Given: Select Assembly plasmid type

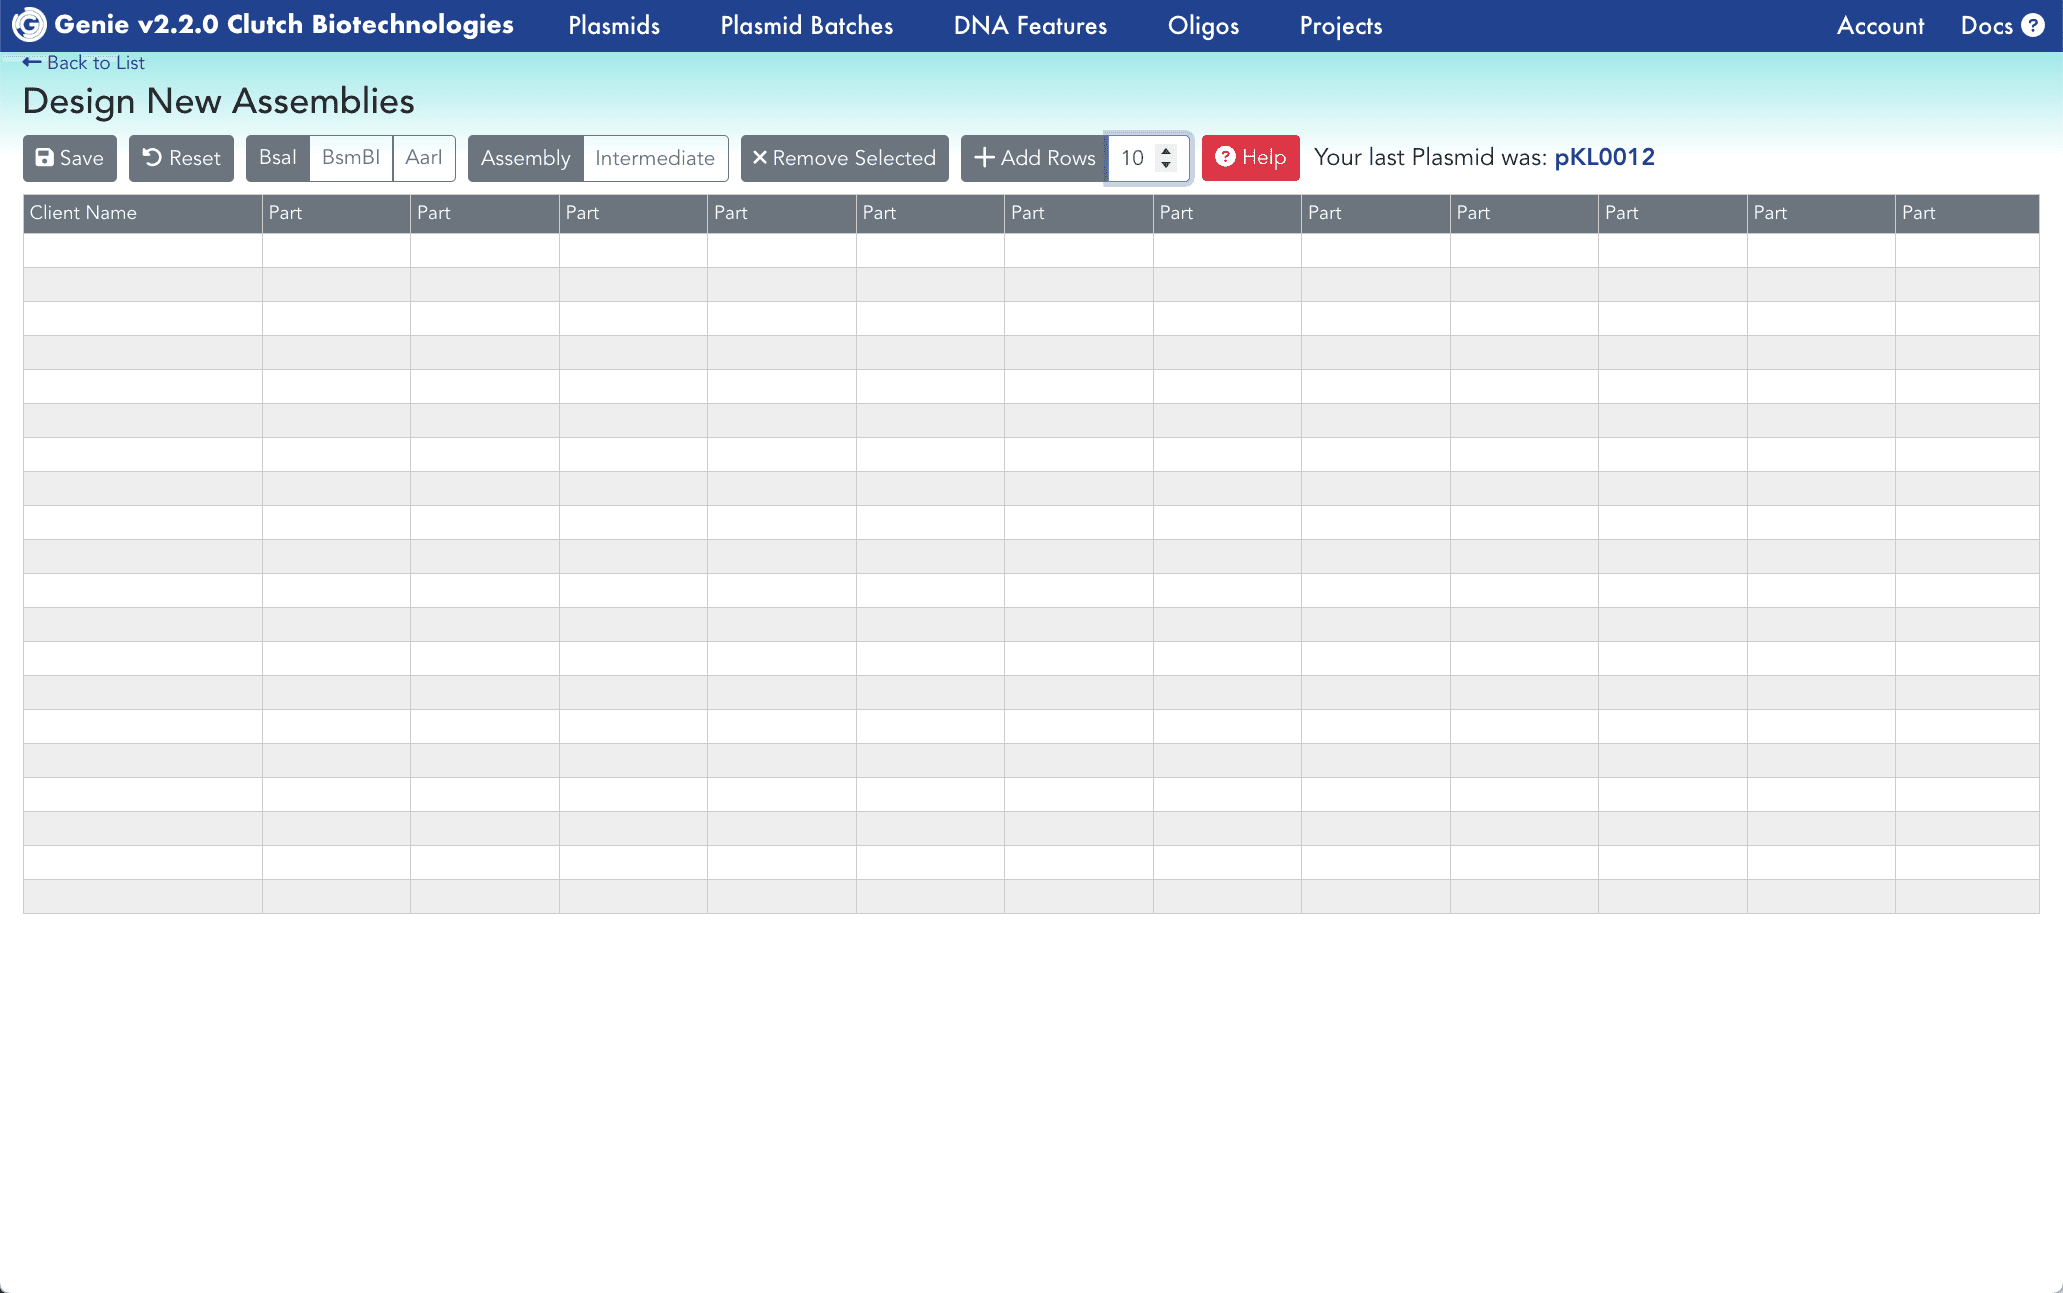Looking at the screenshot, I should (525, 158).
